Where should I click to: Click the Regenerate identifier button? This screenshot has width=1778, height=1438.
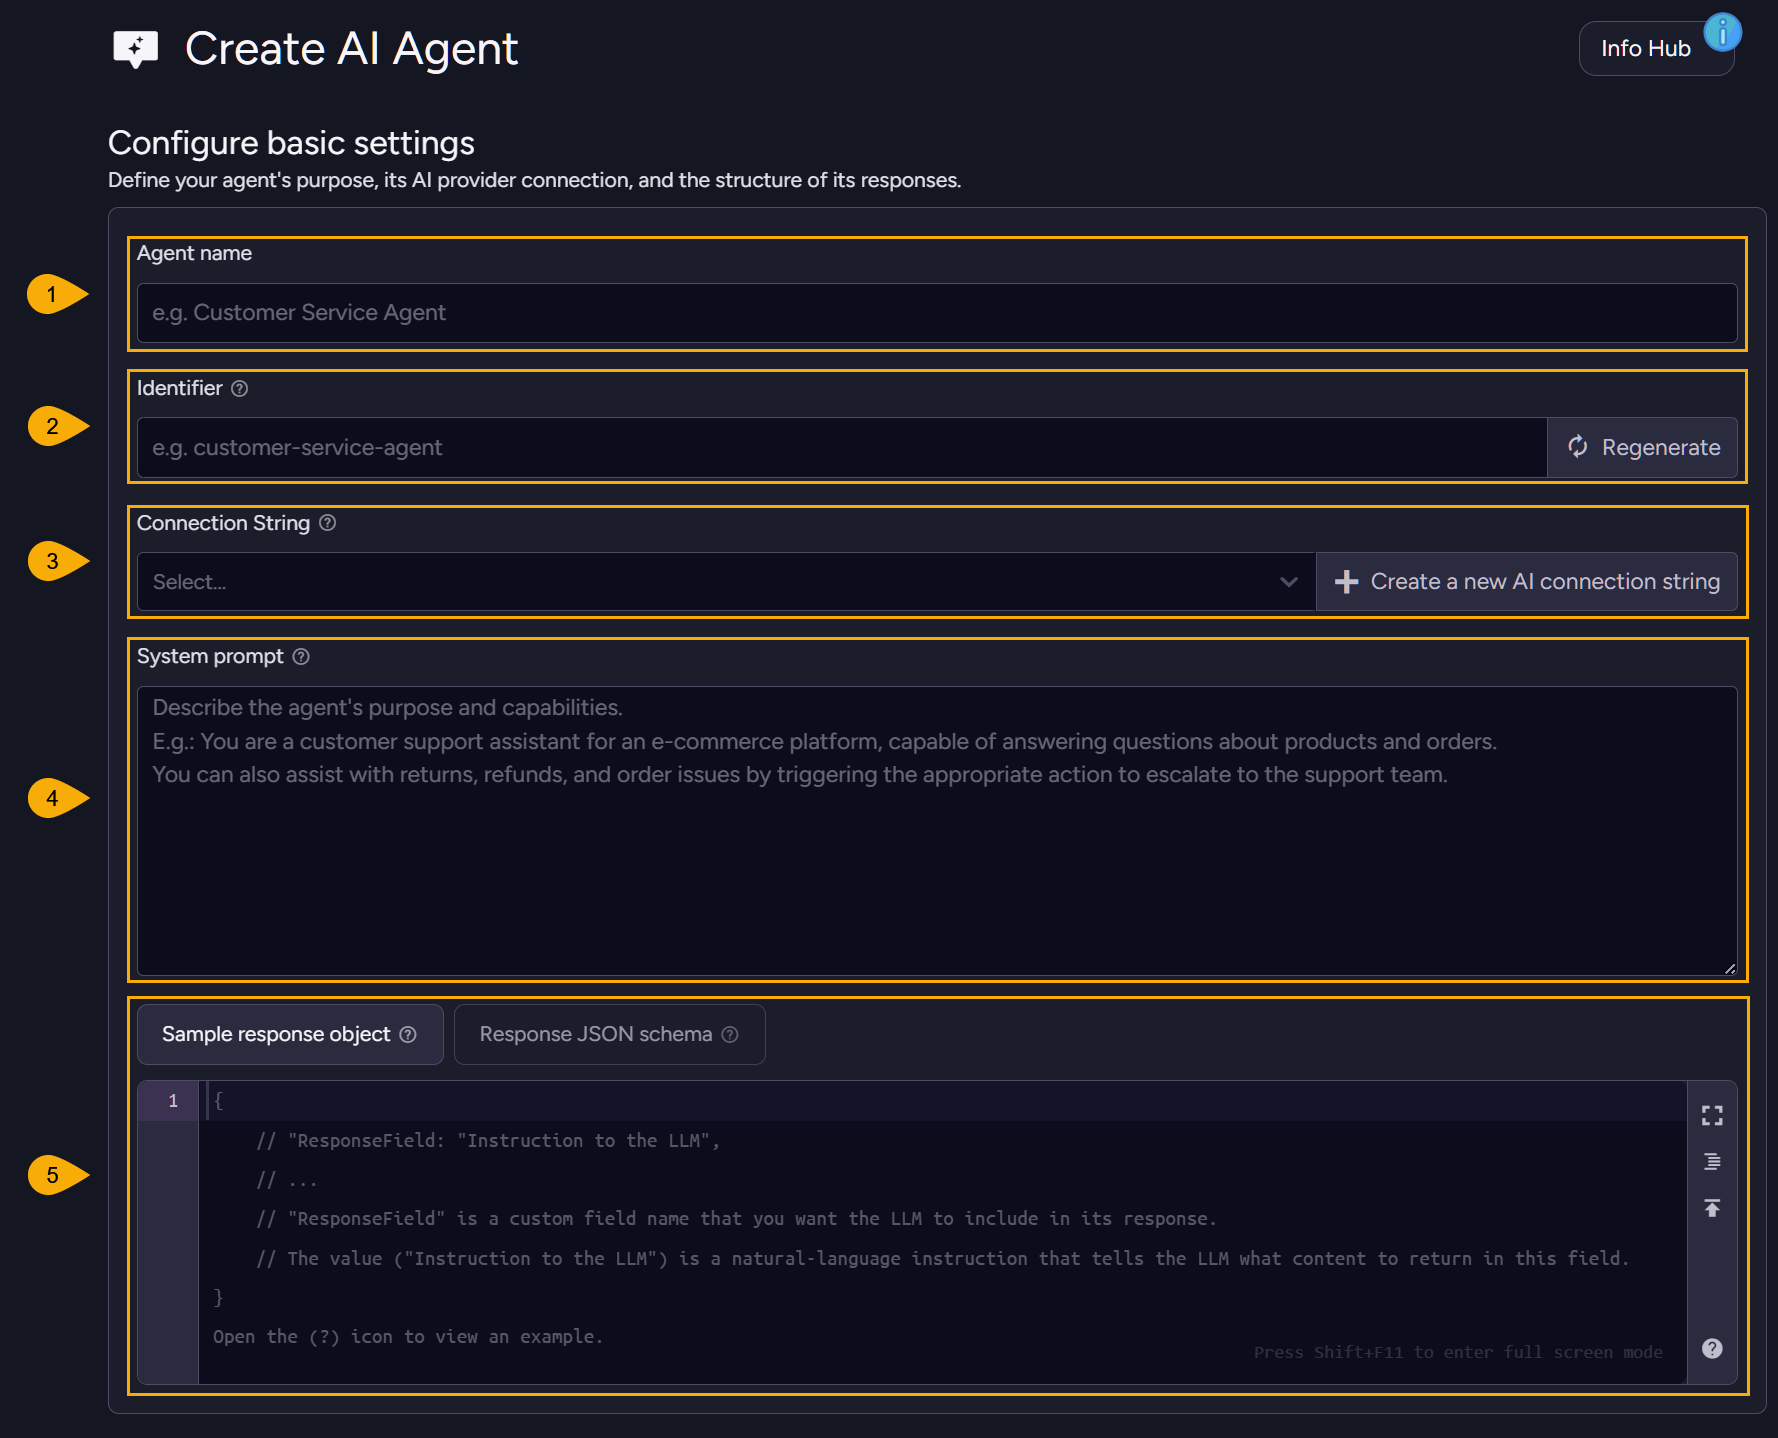[x=1642, y=447]
